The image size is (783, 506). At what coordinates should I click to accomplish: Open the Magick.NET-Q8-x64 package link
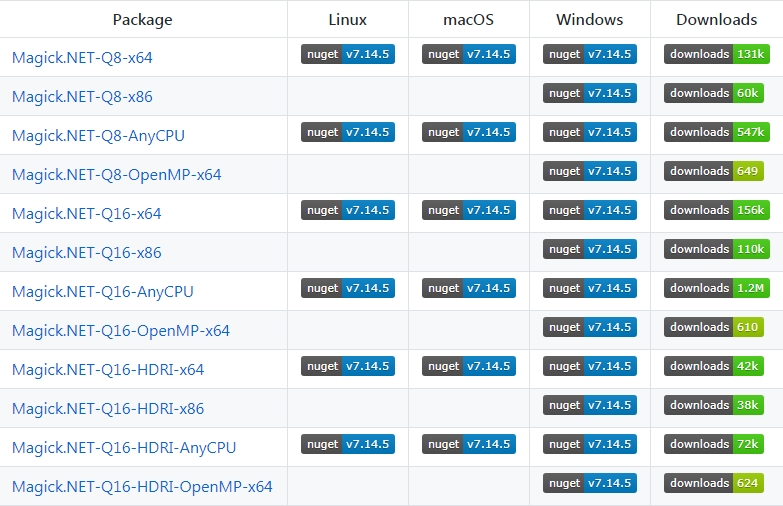[x=82, y=58]
